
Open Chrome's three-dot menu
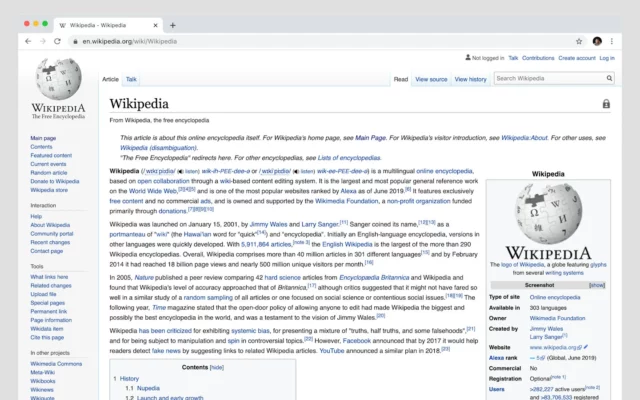pos(612,41)
